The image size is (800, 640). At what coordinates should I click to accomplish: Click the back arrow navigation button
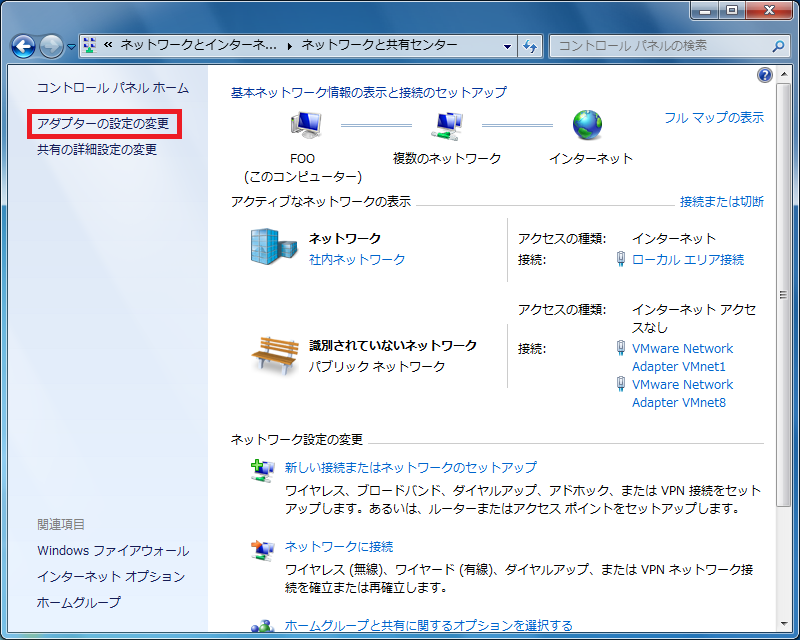pos(24,46)
